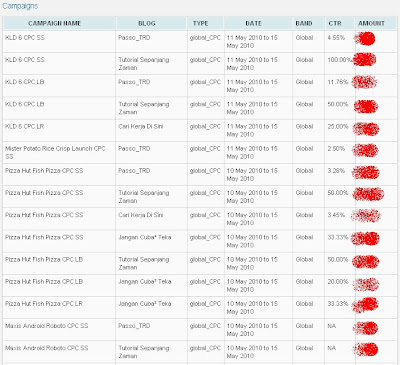Sort by Band column header
Image resolution: width=400 pixels, height=365 pixels.
(304, 24)
